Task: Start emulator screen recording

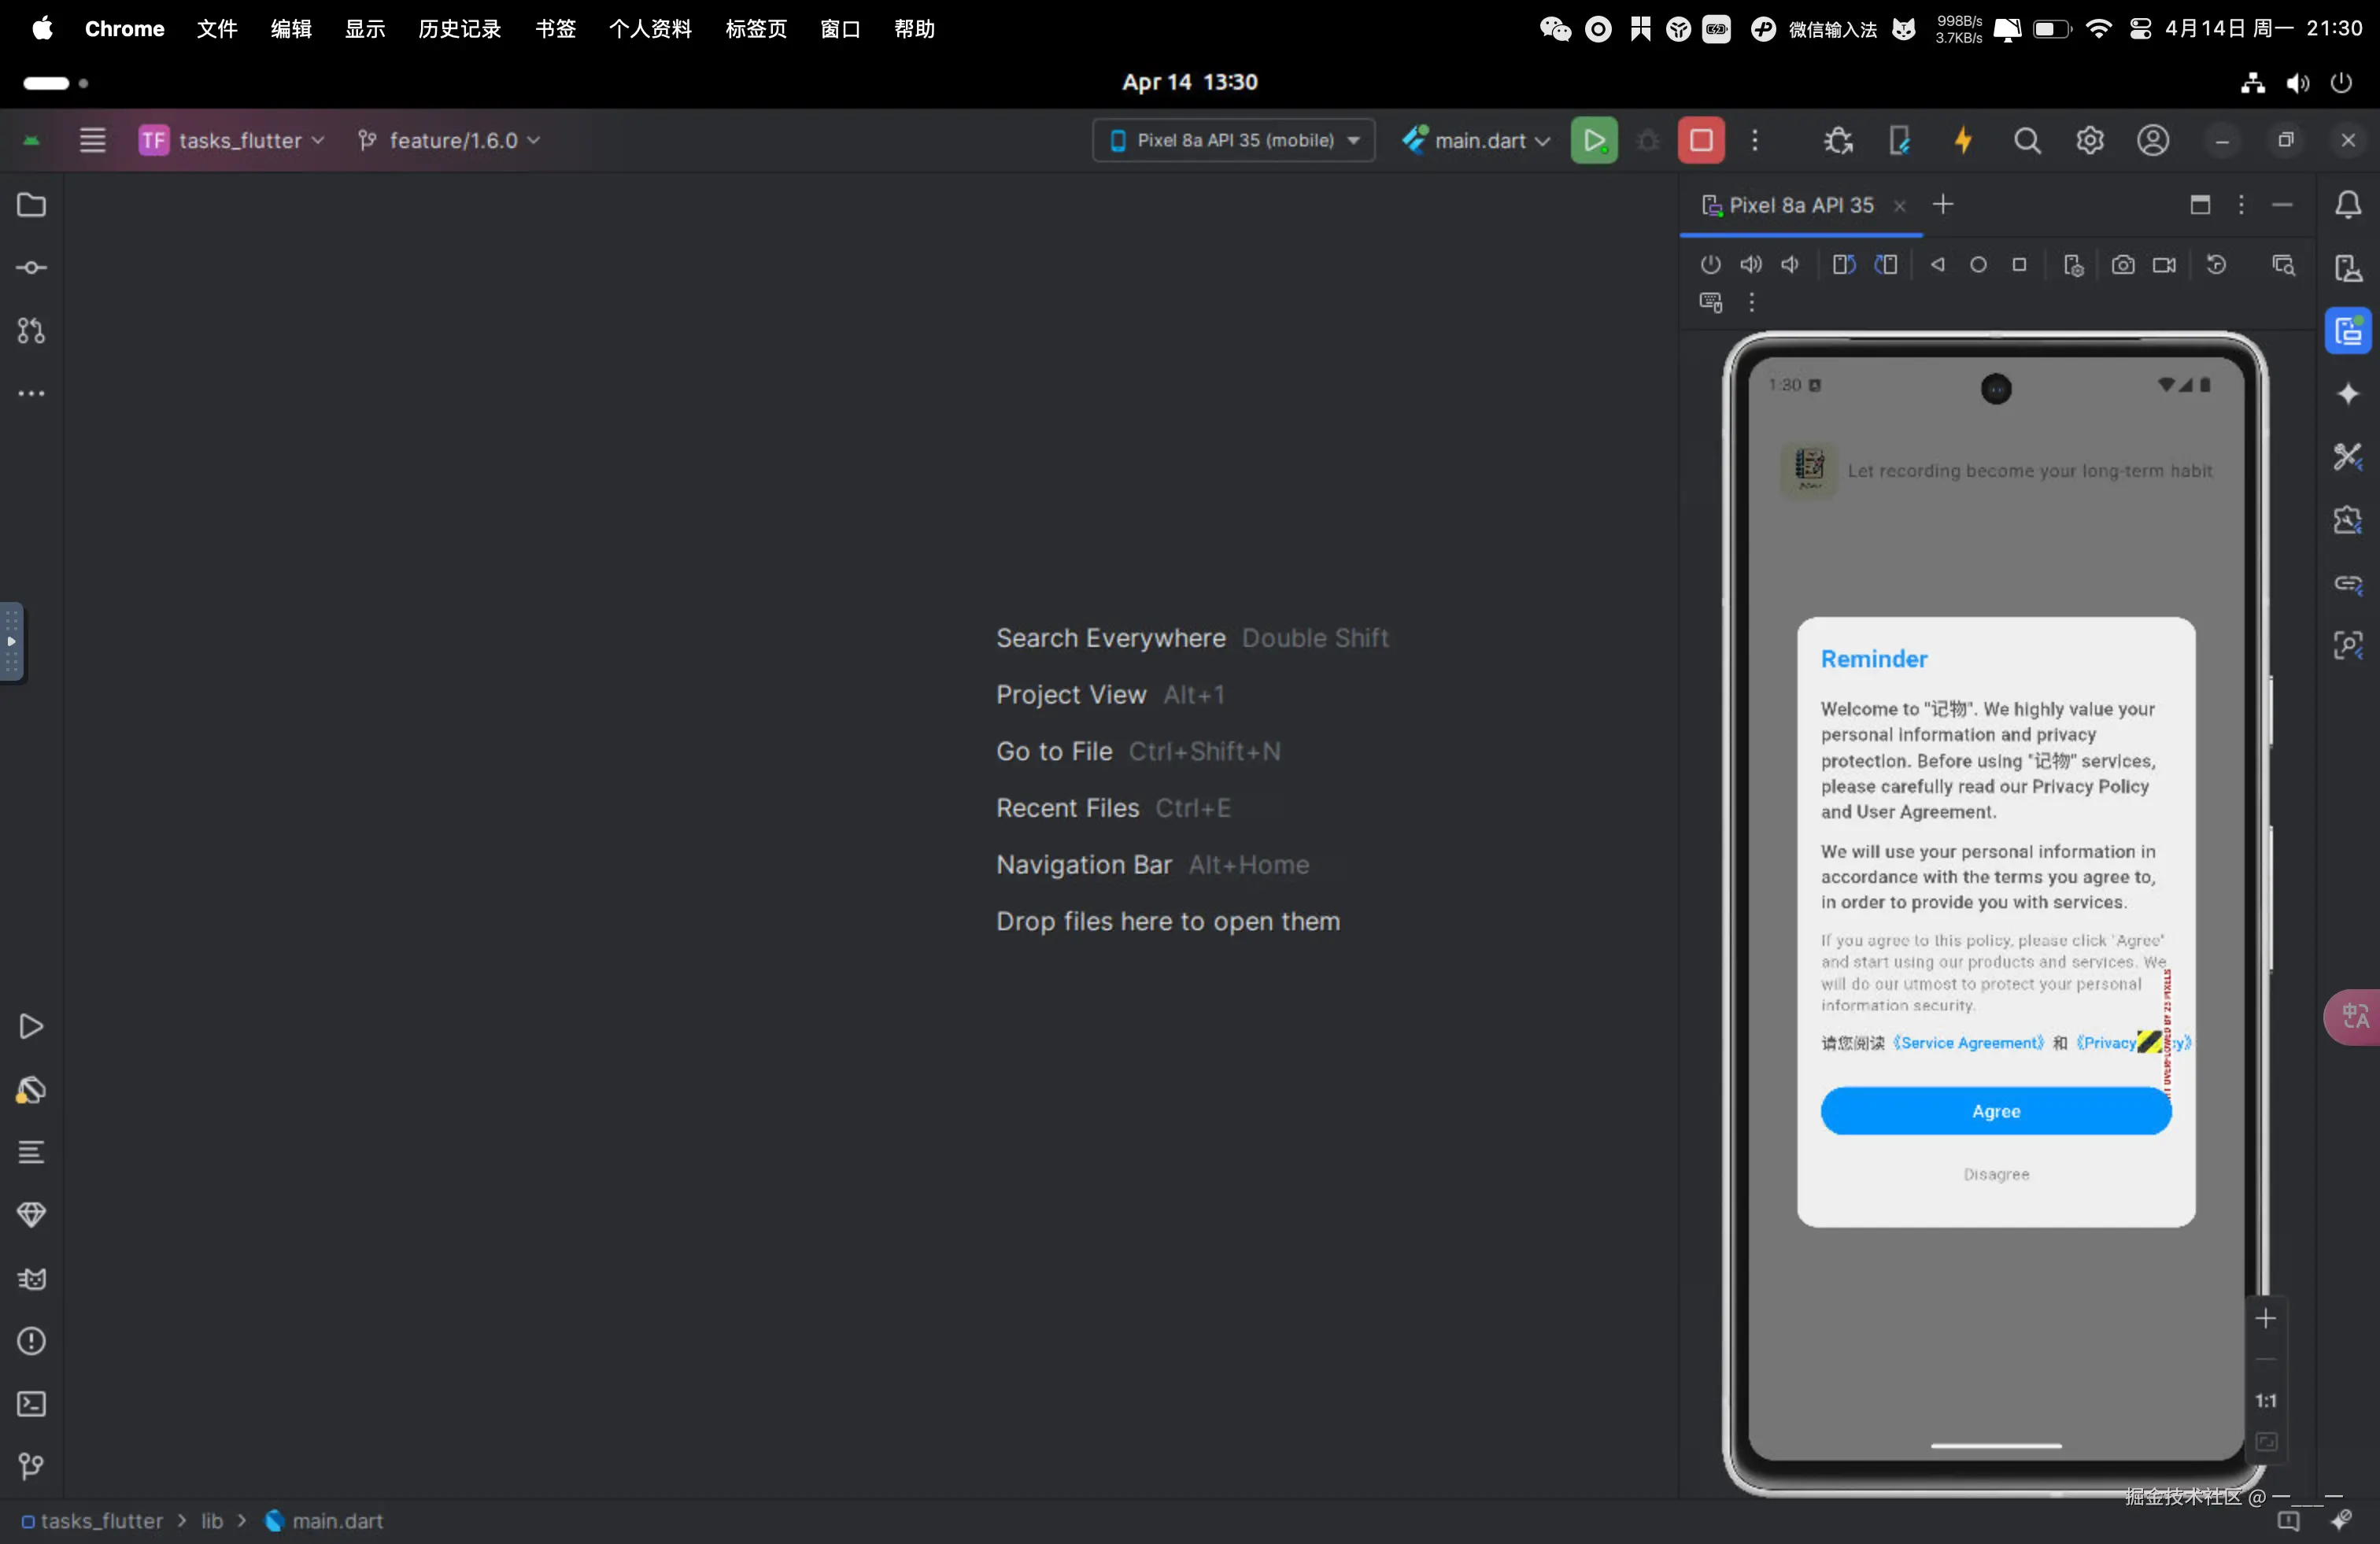Action: pyautogui.click(x=2164, y=265)
